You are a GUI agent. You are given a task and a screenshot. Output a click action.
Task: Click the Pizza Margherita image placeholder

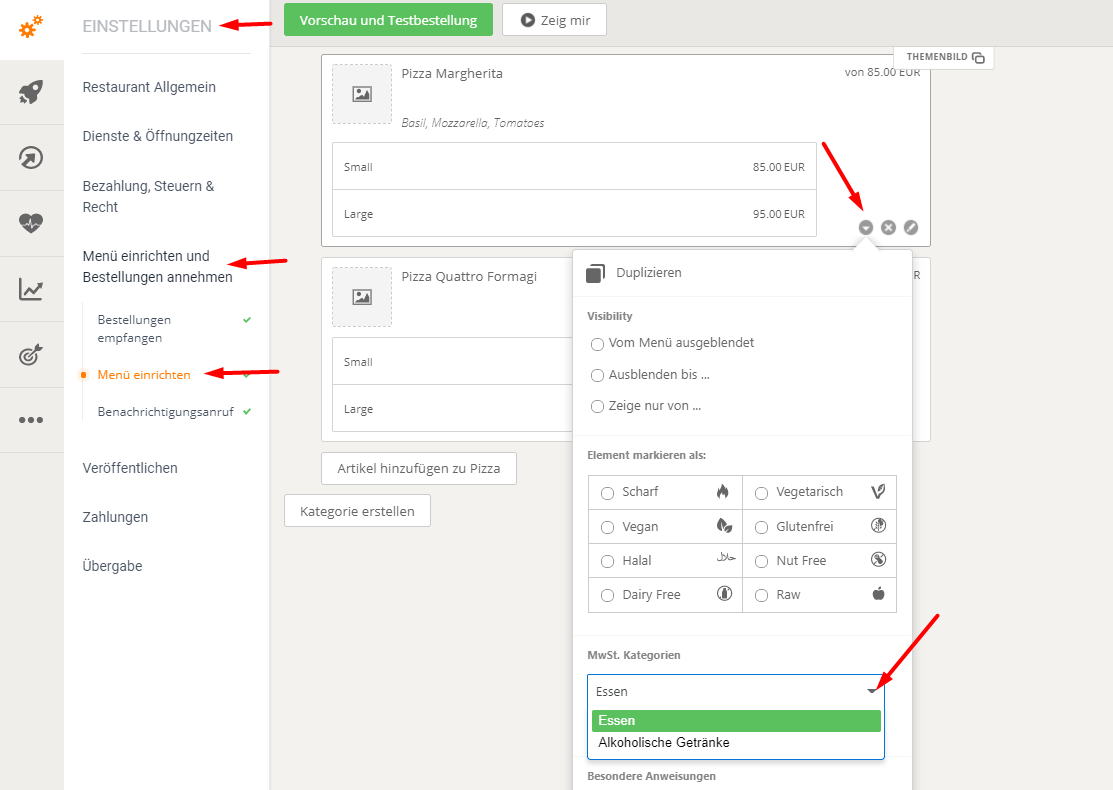coord(361,94)
